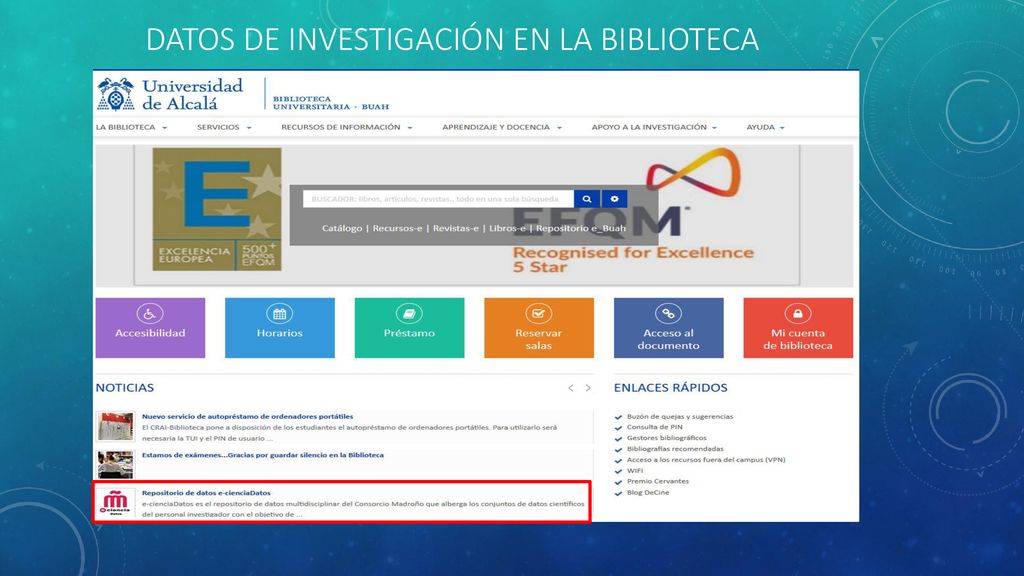This screenshot has width=1024, height=576.
Task: Click the purple Accesibilidad tile
Action: [x=150, y=328]
